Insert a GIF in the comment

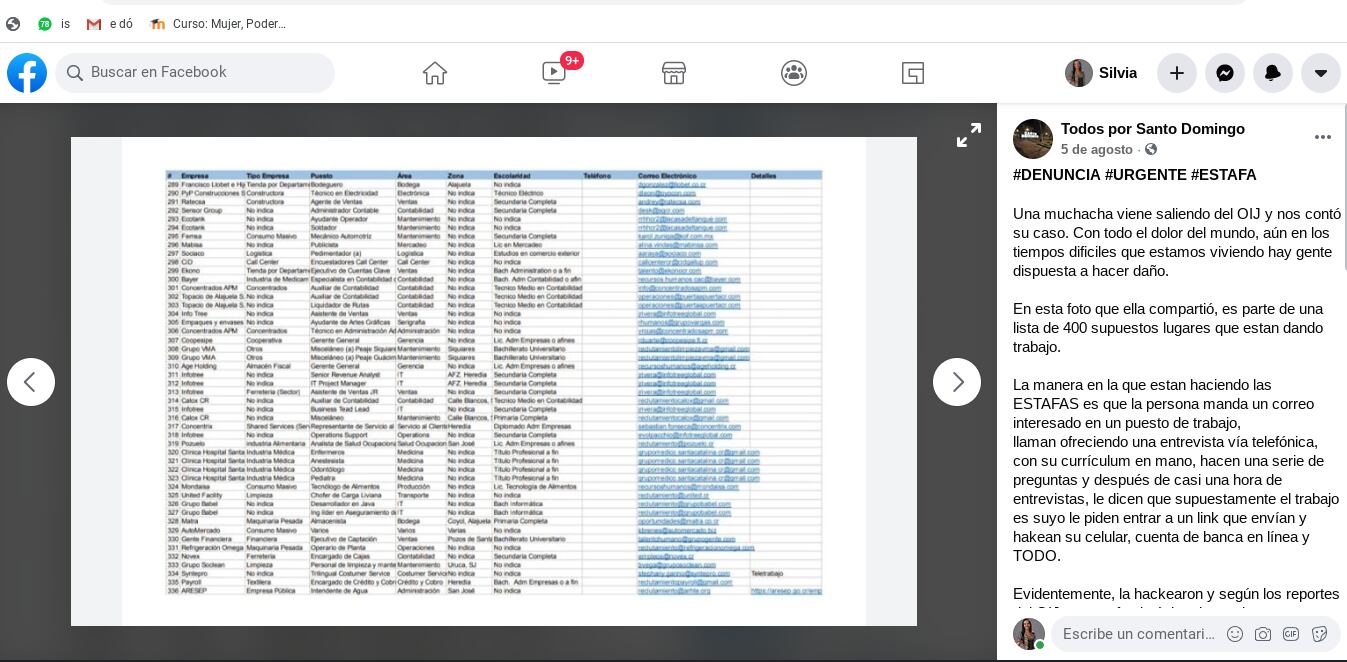point(1291,634)
